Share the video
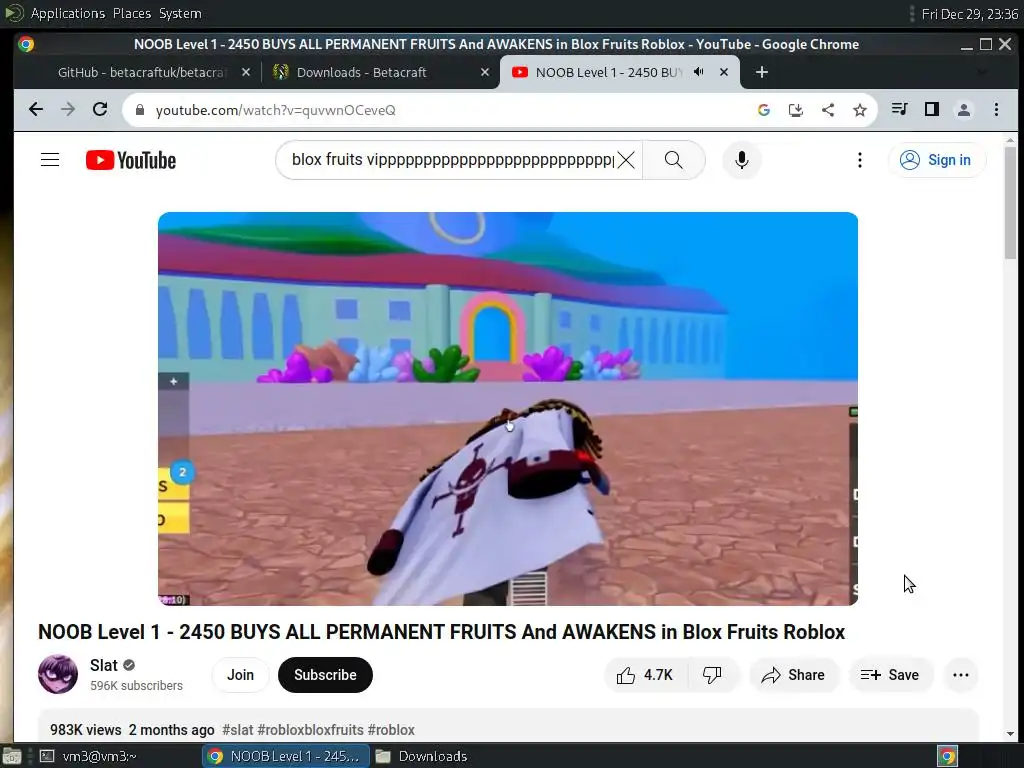 coord(793,675)
